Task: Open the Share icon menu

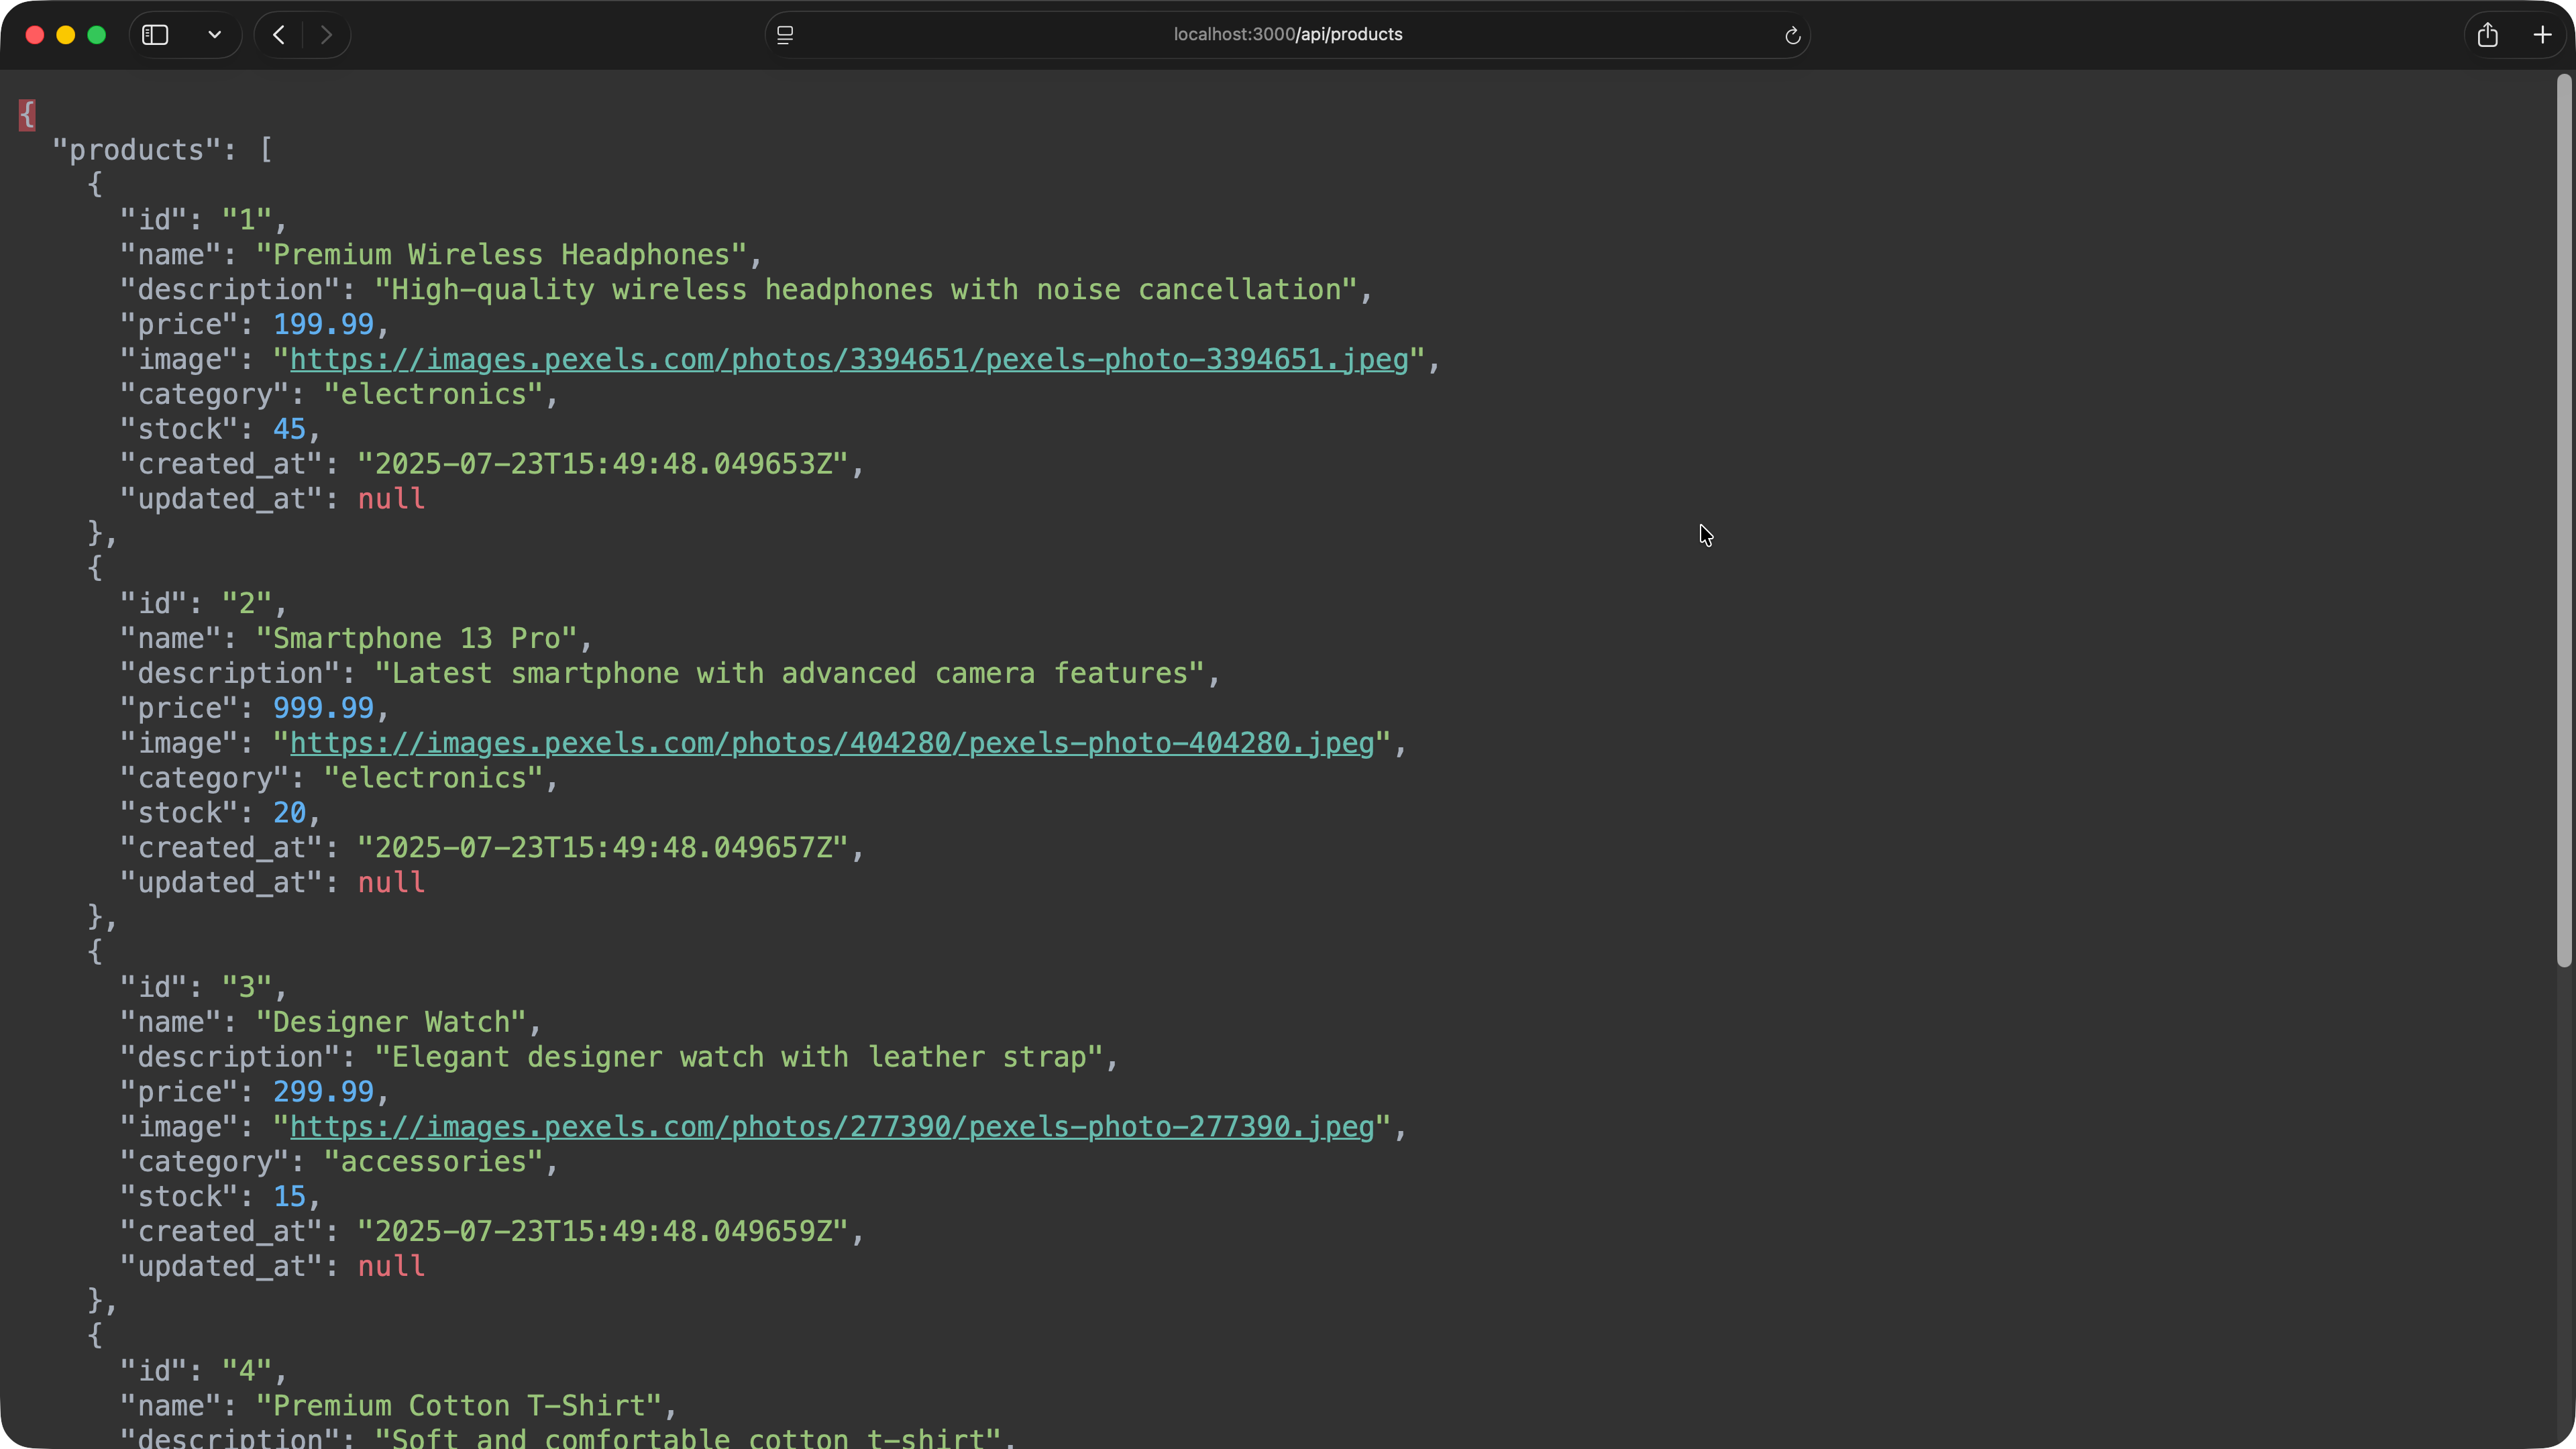Action: (2487, 35)
